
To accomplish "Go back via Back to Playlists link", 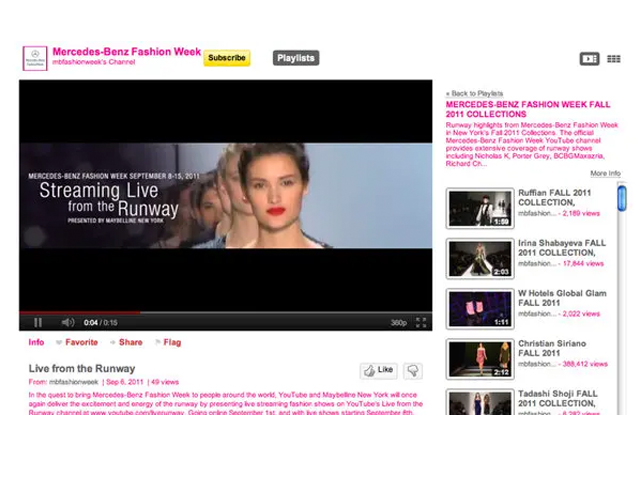I will point(475,92).
